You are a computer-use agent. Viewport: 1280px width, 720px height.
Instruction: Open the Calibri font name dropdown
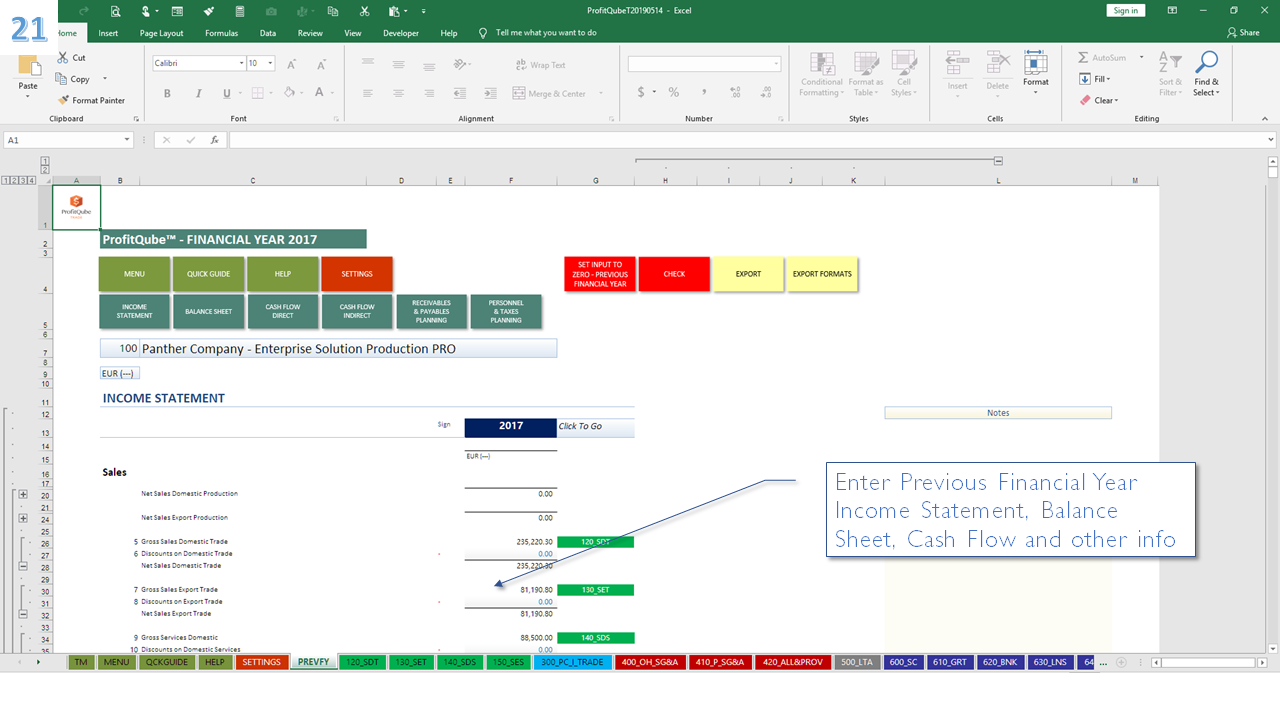click(241, 63)
